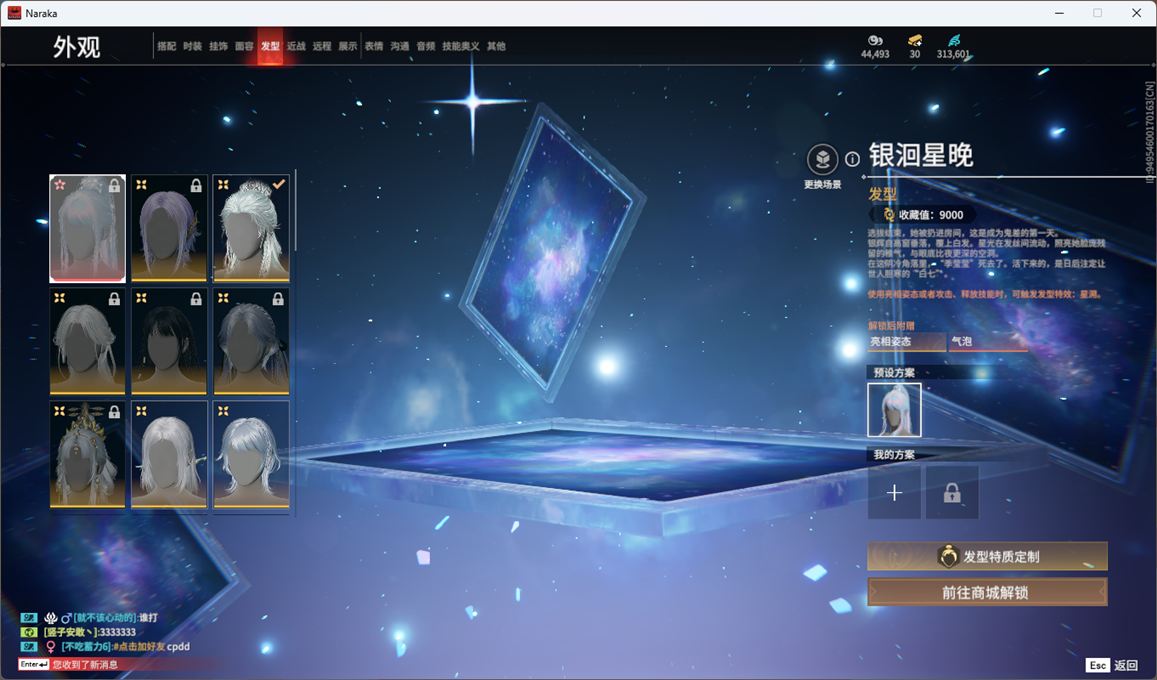Click the 更换场景 scene change icon
The height and width of the screenshot is (680, 1157).
click(822, 160)
